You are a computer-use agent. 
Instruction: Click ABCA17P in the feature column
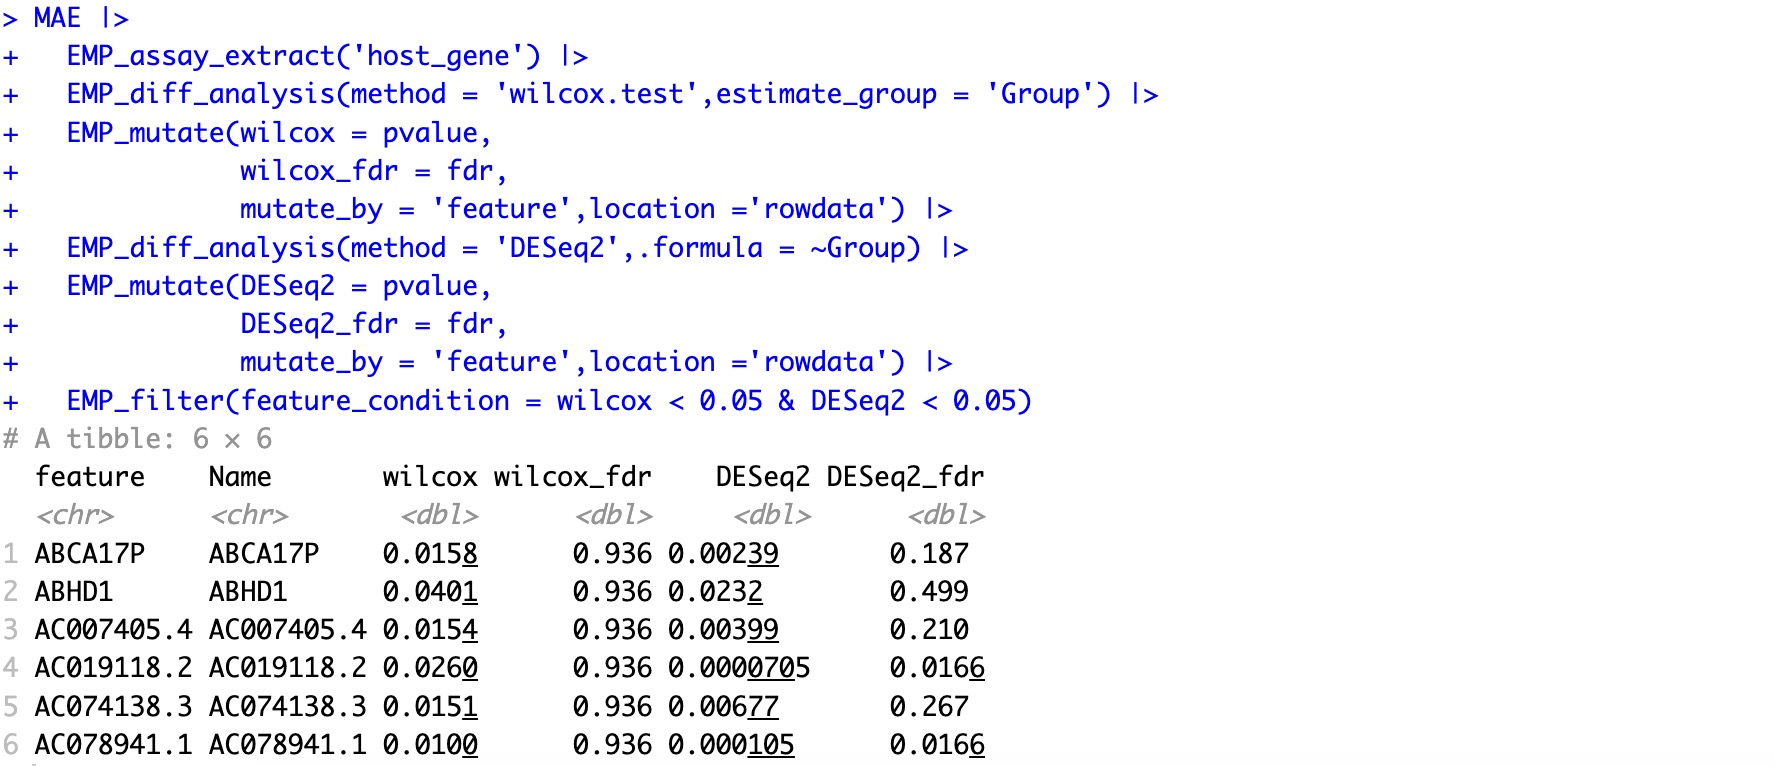(90, 554)
